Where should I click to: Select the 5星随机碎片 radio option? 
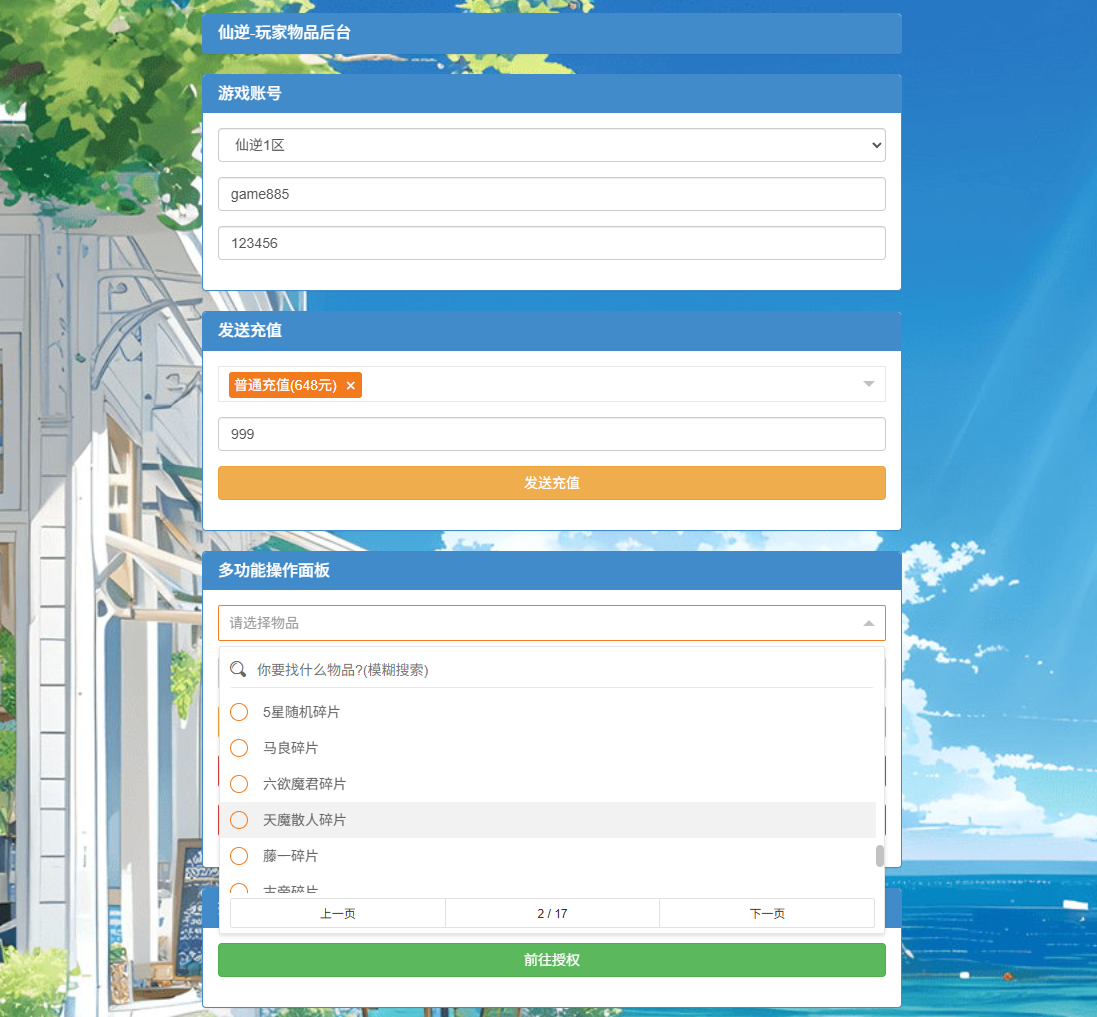[239, 712]
